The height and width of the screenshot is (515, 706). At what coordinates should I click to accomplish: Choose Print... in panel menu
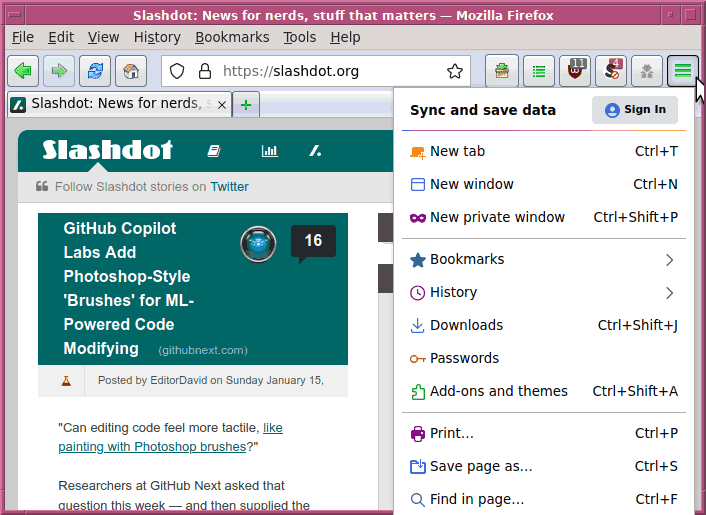[x=543, y=433]
